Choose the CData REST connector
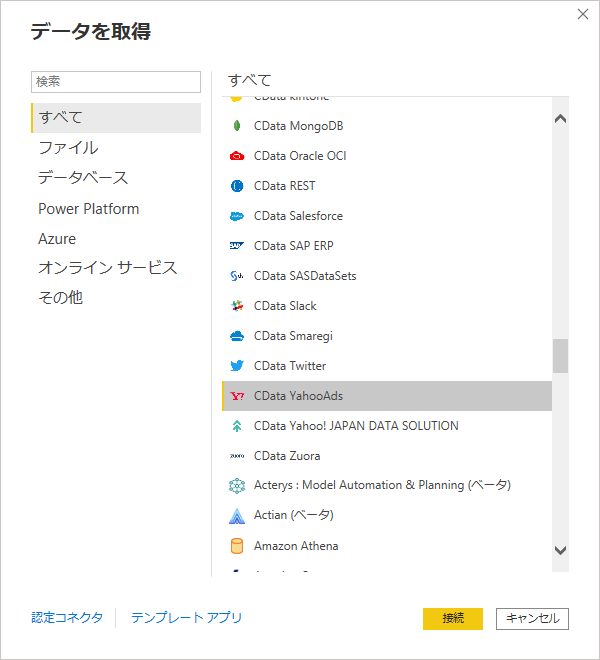Screen dimensions: 600x660 tap(387, 186)
